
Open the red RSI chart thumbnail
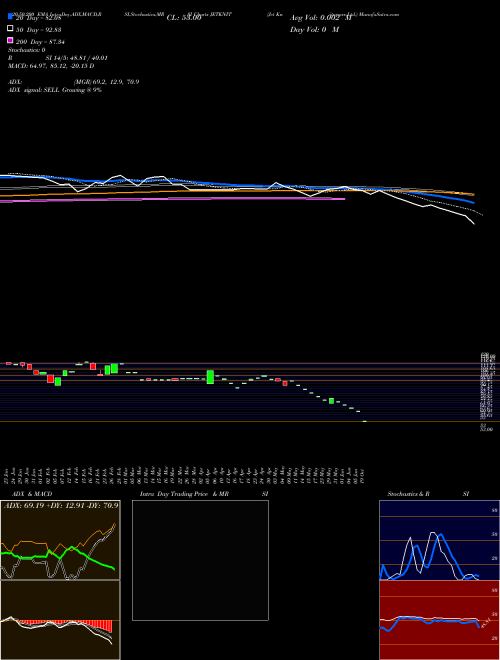[x=439, y=620]
